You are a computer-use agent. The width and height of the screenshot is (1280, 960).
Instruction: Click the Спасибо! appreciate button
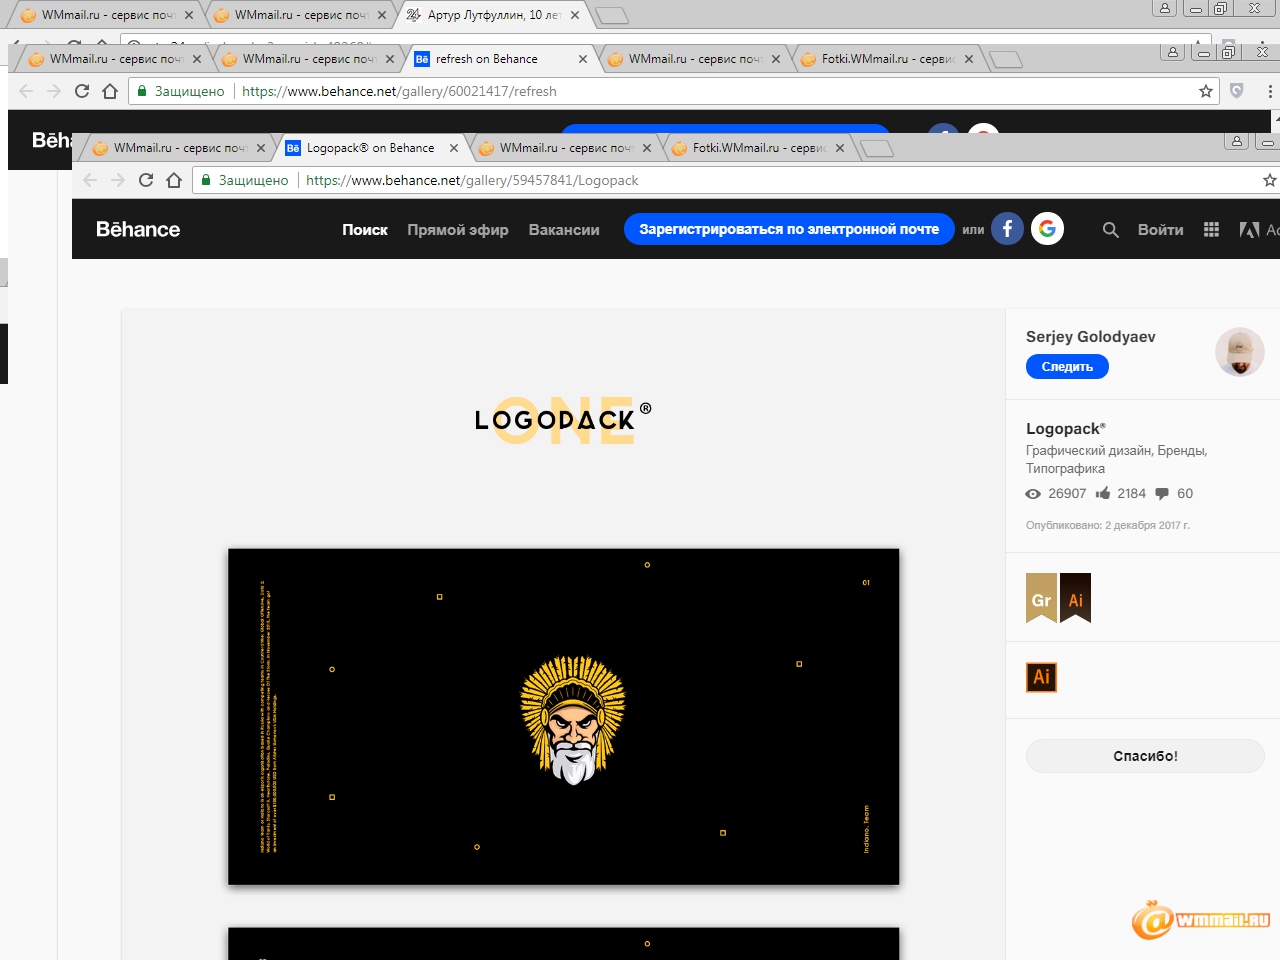[1145, 756]
